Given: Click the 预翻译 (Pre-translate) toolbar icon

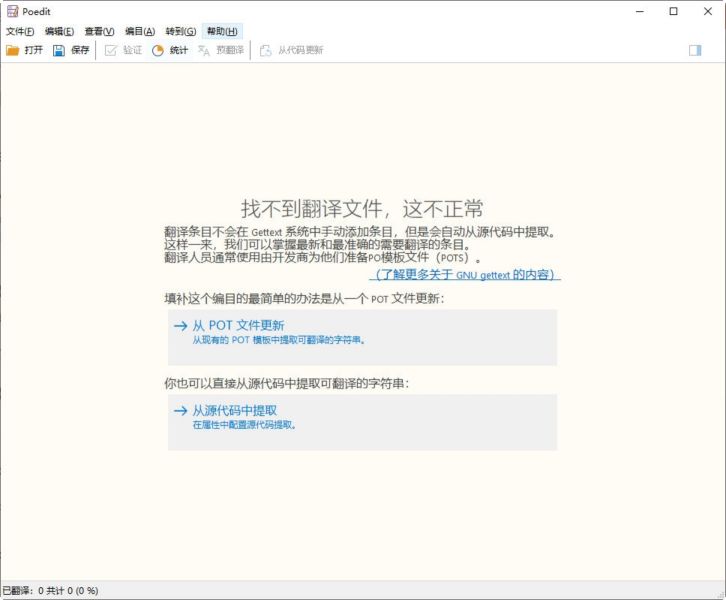Looking at the screenshot, I should pyautogui.click(x=205, y=50).
